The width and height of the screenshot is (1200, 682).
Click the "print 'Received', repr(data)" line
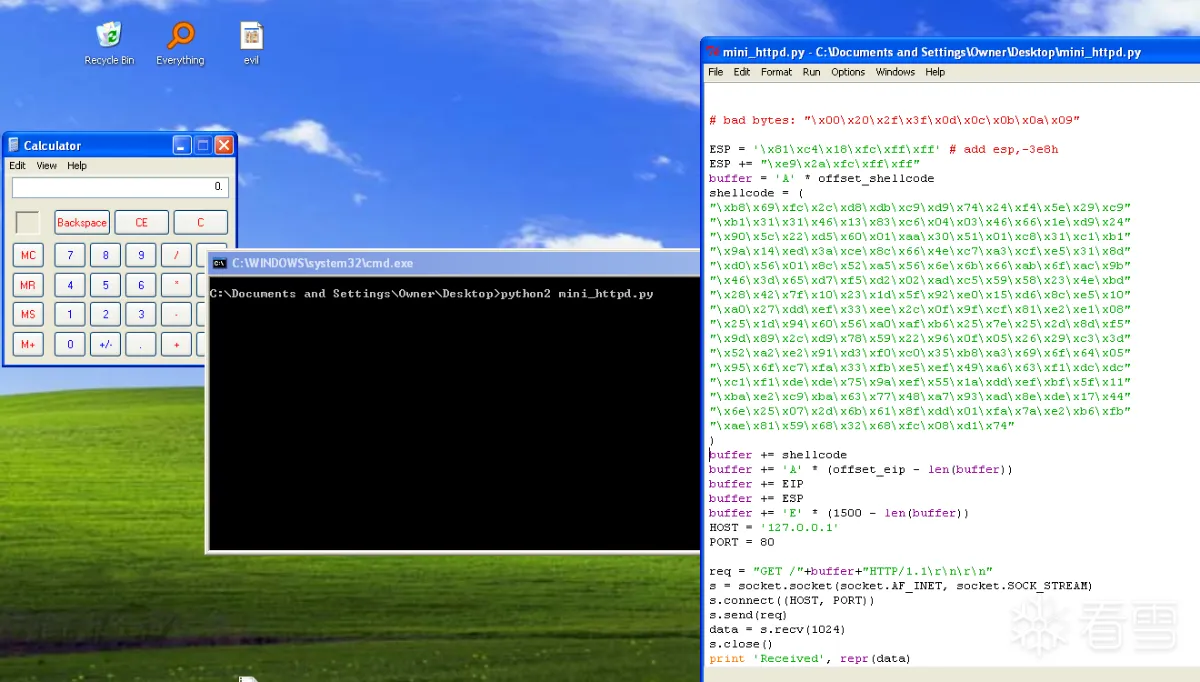tap(810, 659)
